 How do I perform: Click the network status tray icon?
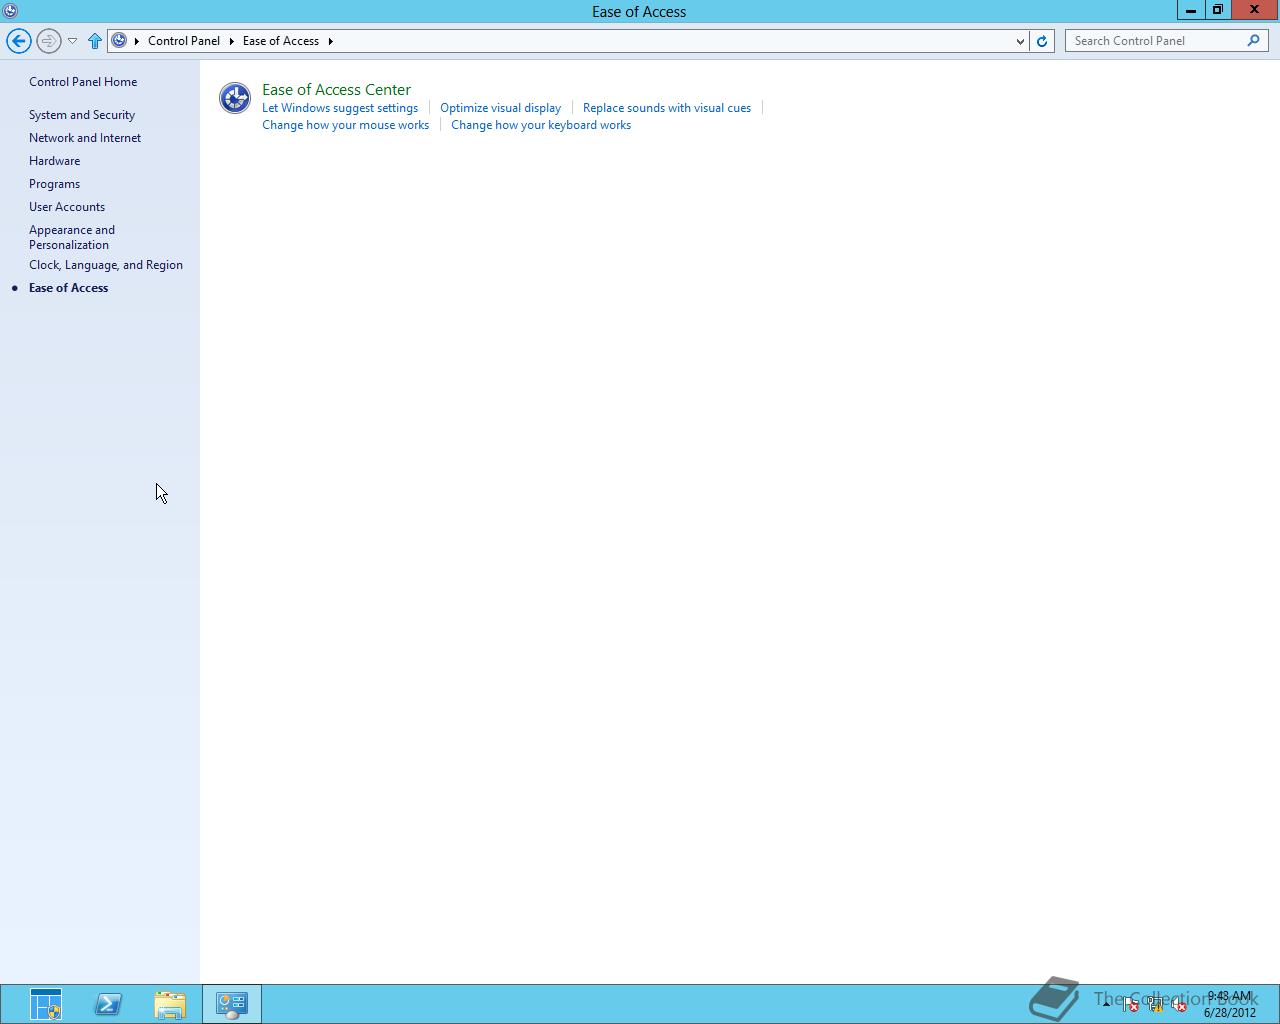[1155, 1004]
